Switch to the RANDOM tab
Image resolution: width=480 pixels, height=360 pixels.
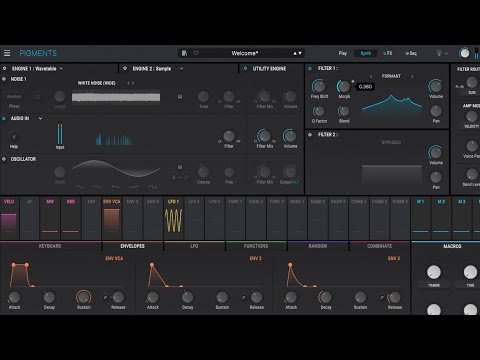tap(318, 246)
